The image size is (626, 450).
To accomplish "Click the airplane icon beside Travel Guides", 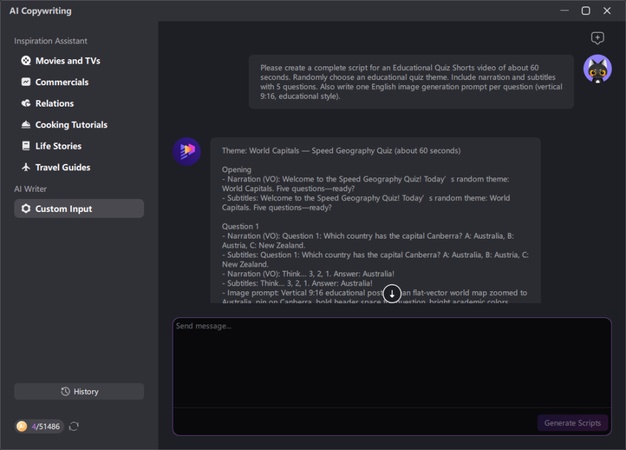I will point(26,167).
